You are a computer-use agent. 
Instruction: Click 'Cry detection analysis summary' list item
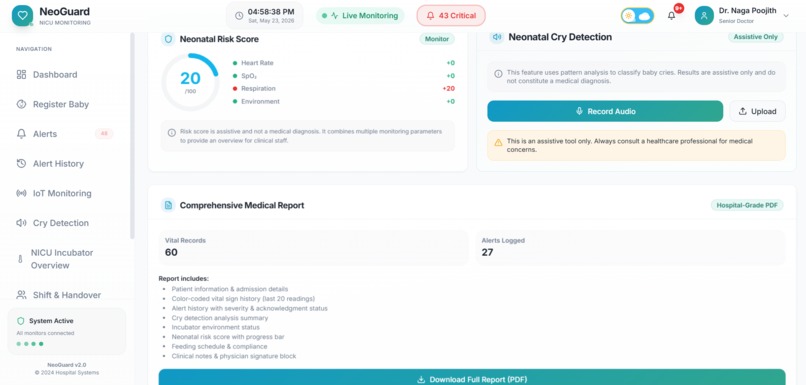coord(219,318)
